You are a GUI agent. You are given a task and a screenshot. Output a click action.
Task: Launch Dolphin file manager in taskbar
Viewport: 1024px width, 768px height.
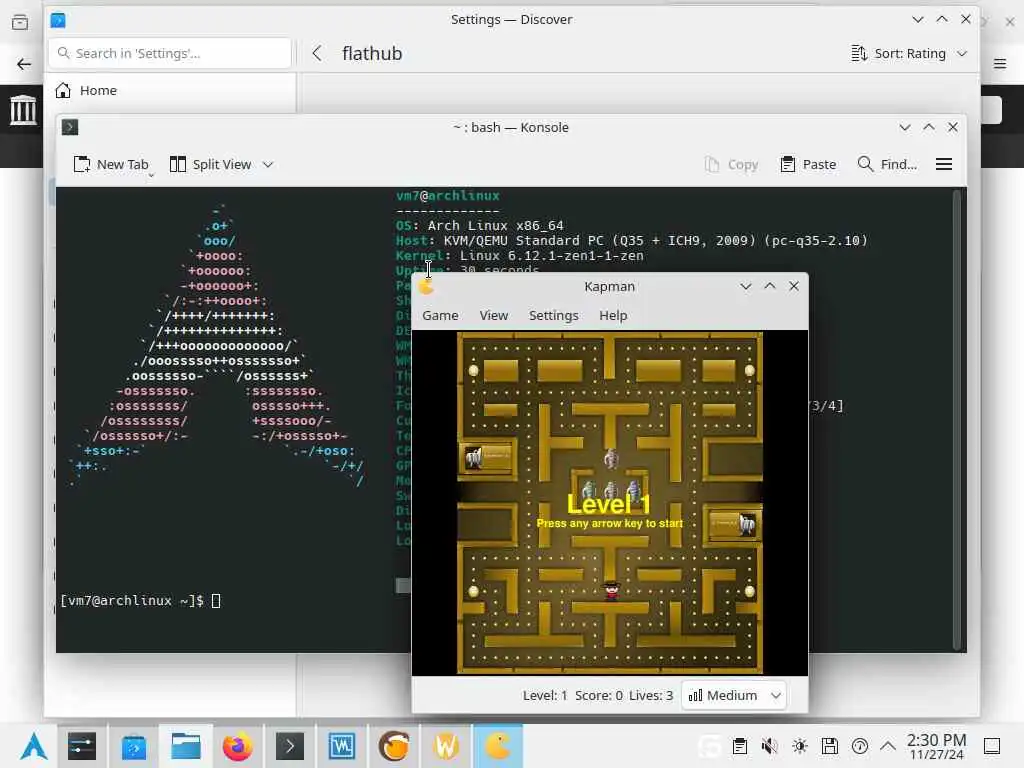(185, 746)
